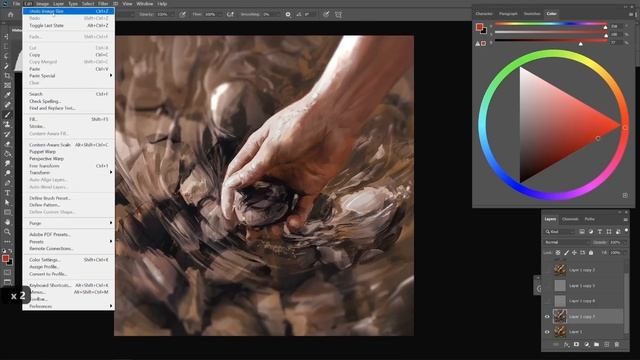This screenshot has width=640, height=360.
Task: Open the Kind filter dropdown in Layers
Action: click(x=560, y=231)
